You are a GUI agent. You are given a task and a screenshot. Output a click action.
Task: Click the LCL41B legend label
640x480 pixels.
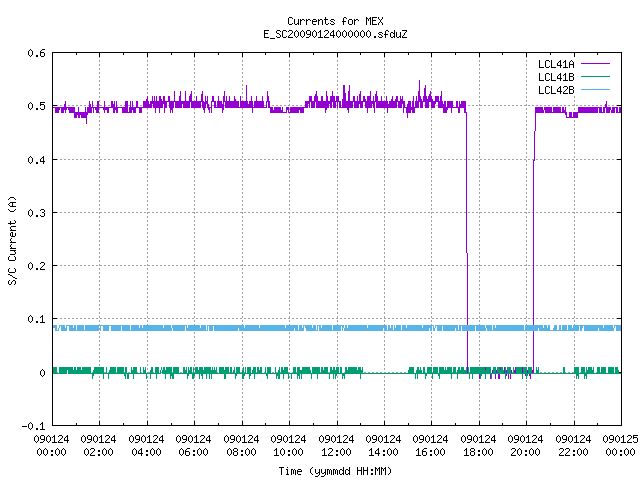pyautogui.click(x=556, y=77)
